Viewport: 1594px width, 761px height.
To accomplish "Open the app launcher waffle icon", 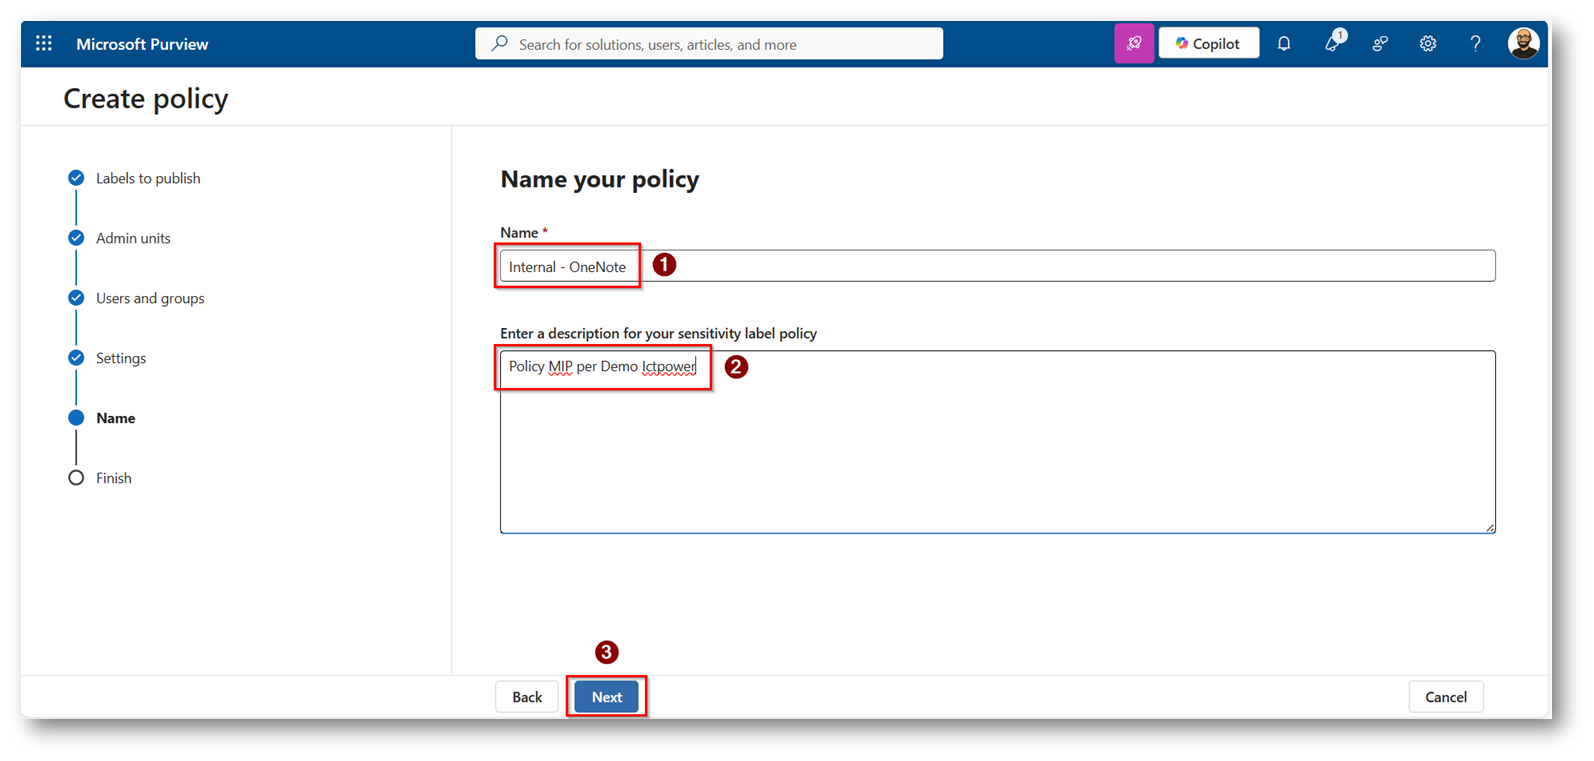I will [44, 44].
